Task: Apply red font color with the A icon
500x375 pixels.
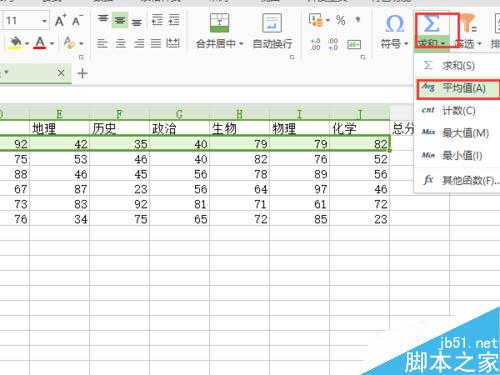Action: pyautogui.click(x=40, y=43)
